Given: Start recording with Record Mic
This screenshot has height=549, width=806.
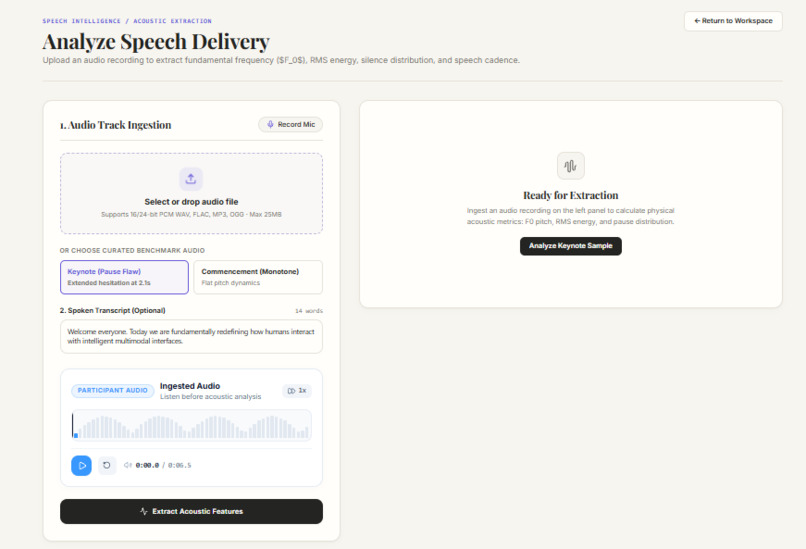Looking at the screenshot, I should 290,124.
